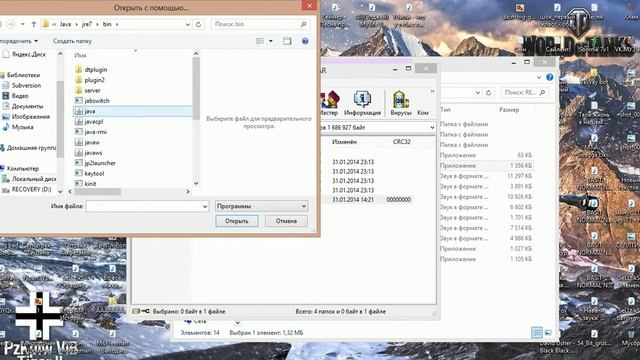Open the Программы file type dropdown
Viewport: 640px width, 360px height.
point(261,206)
